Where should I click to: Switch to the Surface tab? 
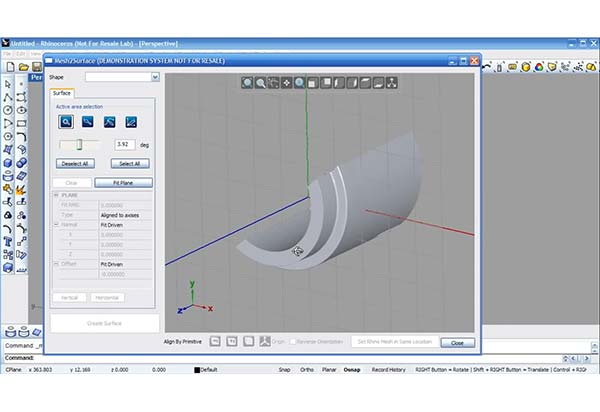tap(61, 93)
